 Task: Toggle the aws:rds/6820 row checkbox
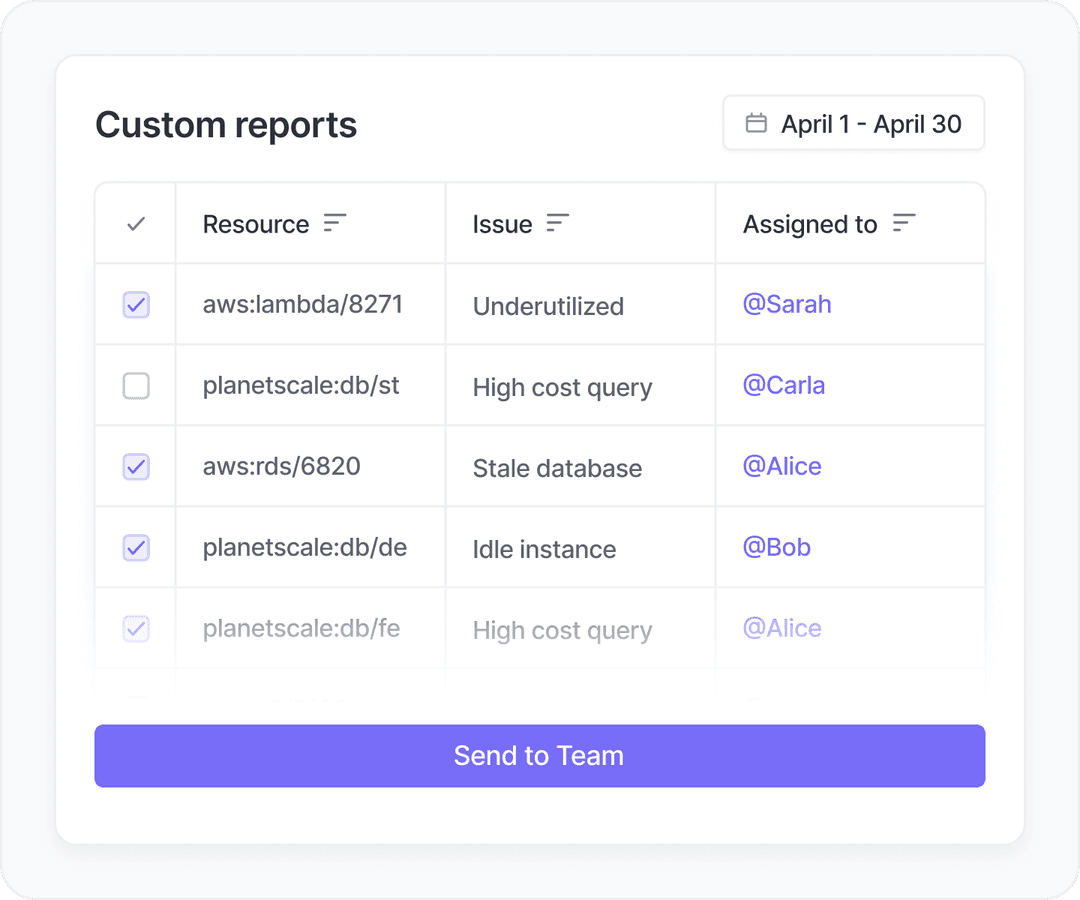[136, 467]
